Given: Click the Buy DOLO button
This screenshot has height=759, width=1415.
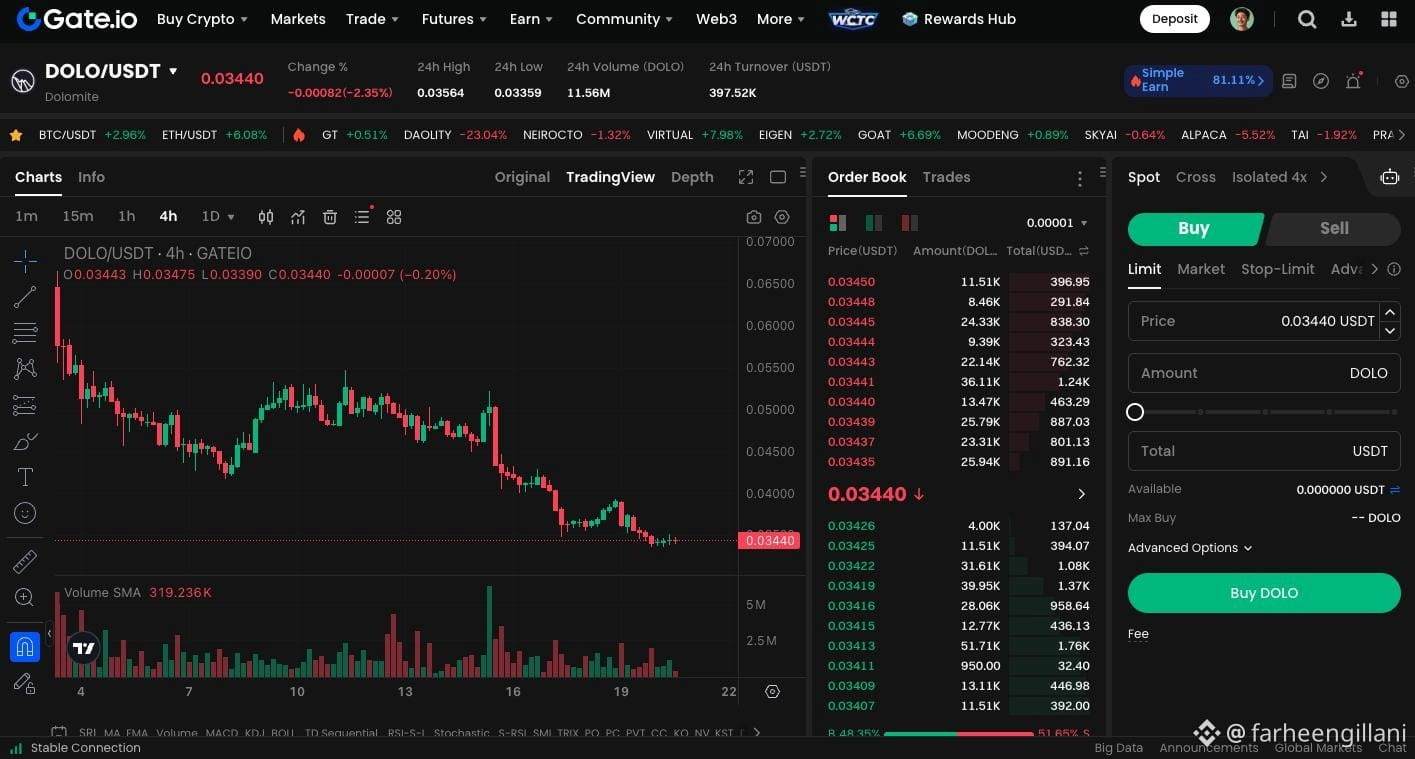Looking at the screenshot, I should coord(1264,593).
